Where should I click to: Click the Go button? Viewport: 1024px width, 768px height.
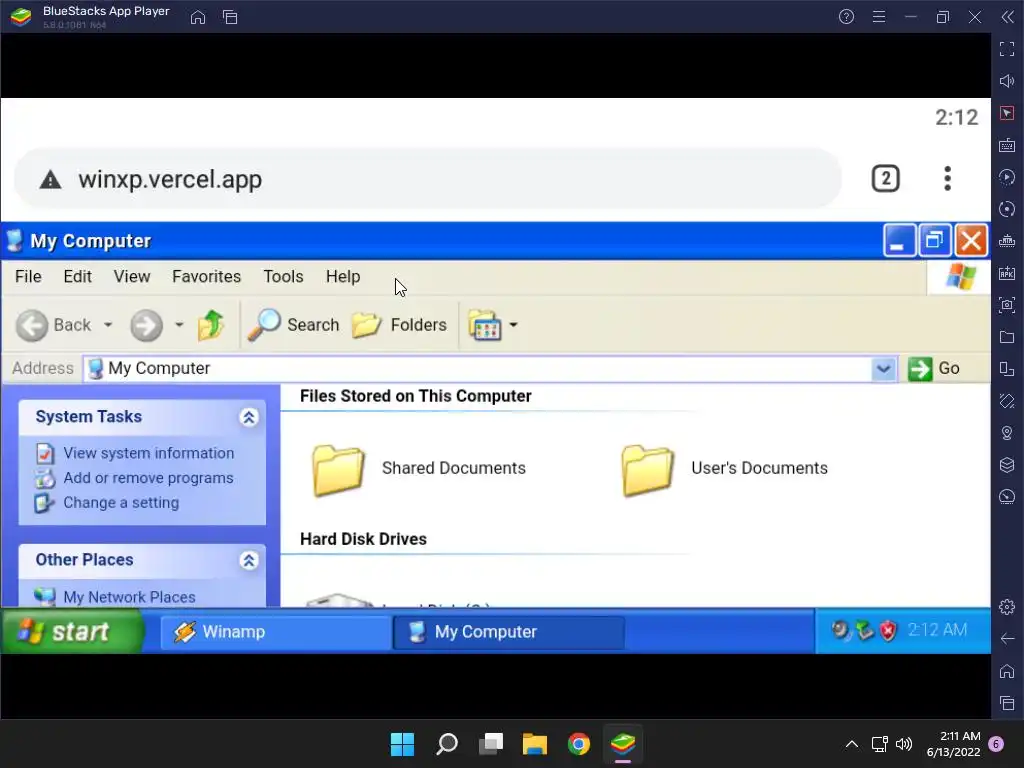[935, 368]
